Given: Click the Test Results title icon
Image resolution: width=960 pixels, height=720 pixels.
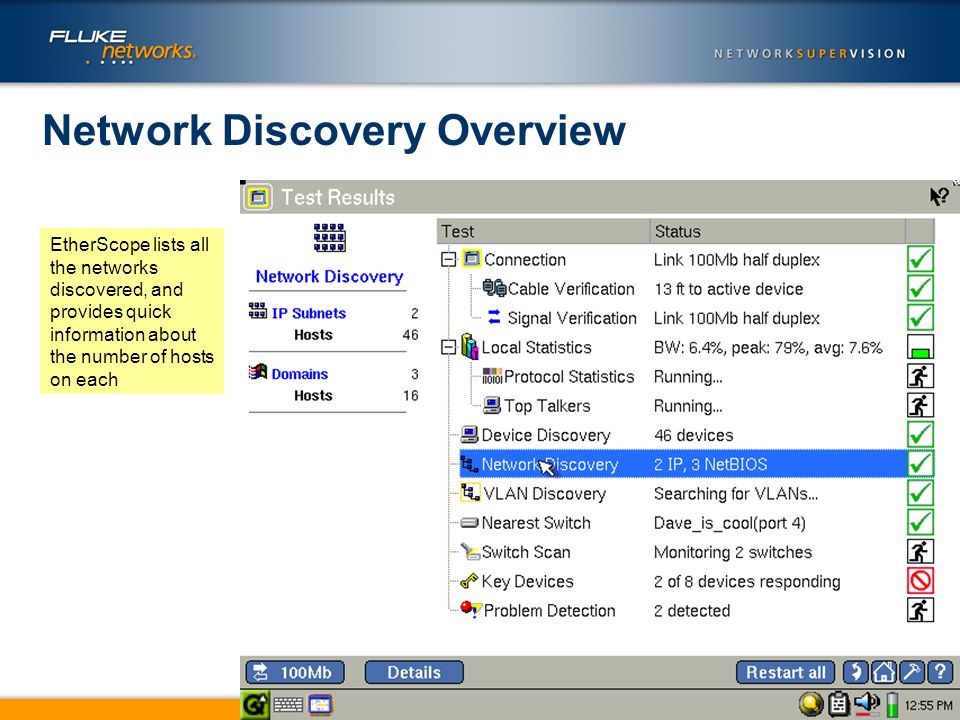Looking at the screenshot, I should (x=258, y=197).
